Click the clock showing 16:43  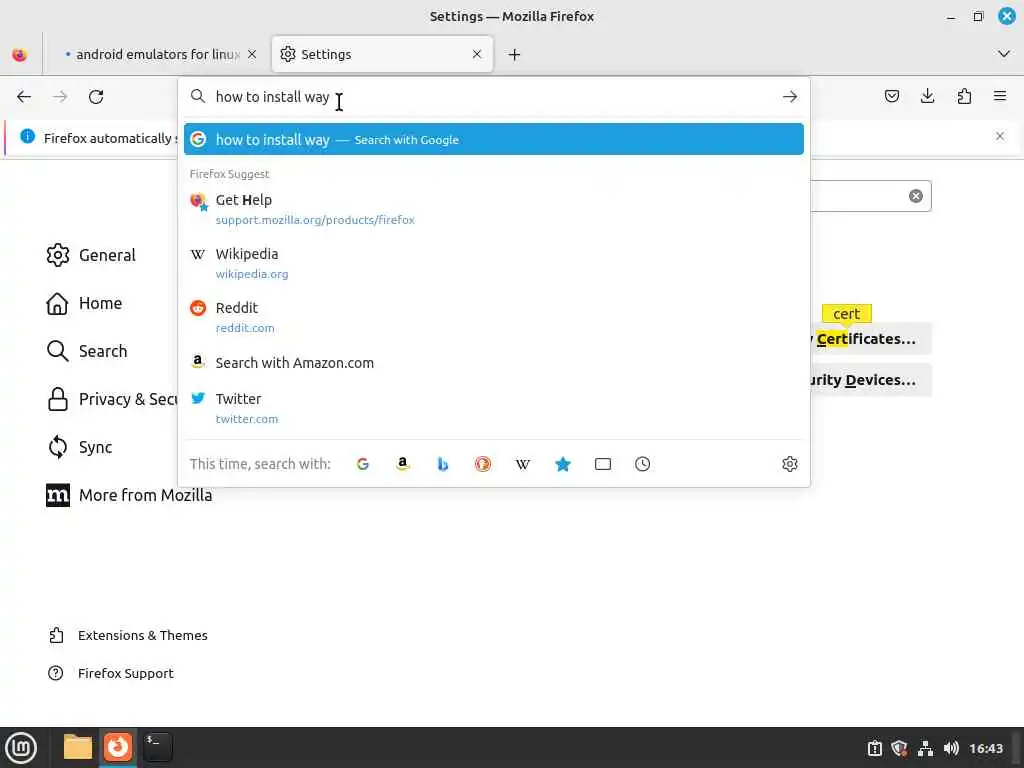pyautogui.click(x=986, y=748)
